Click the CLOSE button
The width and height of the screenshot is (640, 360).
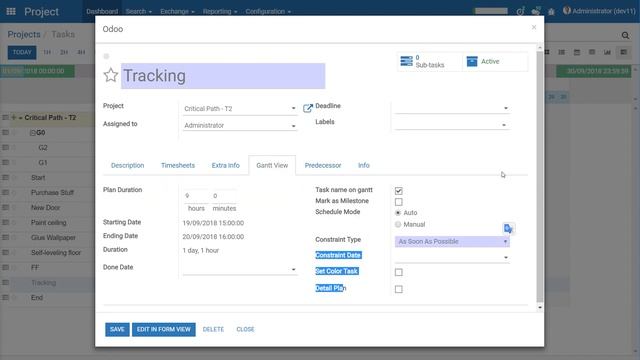(245, 329)
